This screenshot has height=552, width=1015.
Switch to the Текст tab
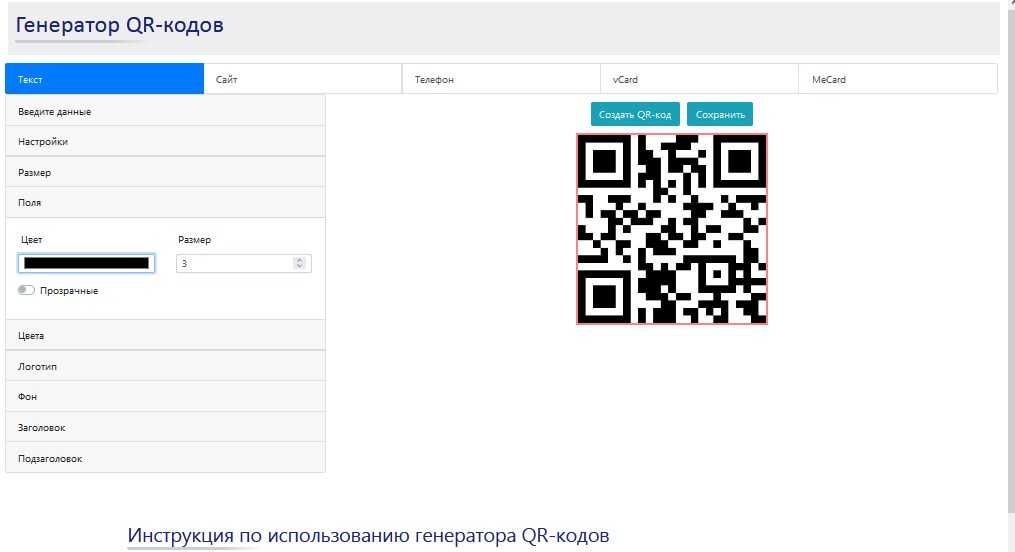pyautogui.click(x=104, y=79)
